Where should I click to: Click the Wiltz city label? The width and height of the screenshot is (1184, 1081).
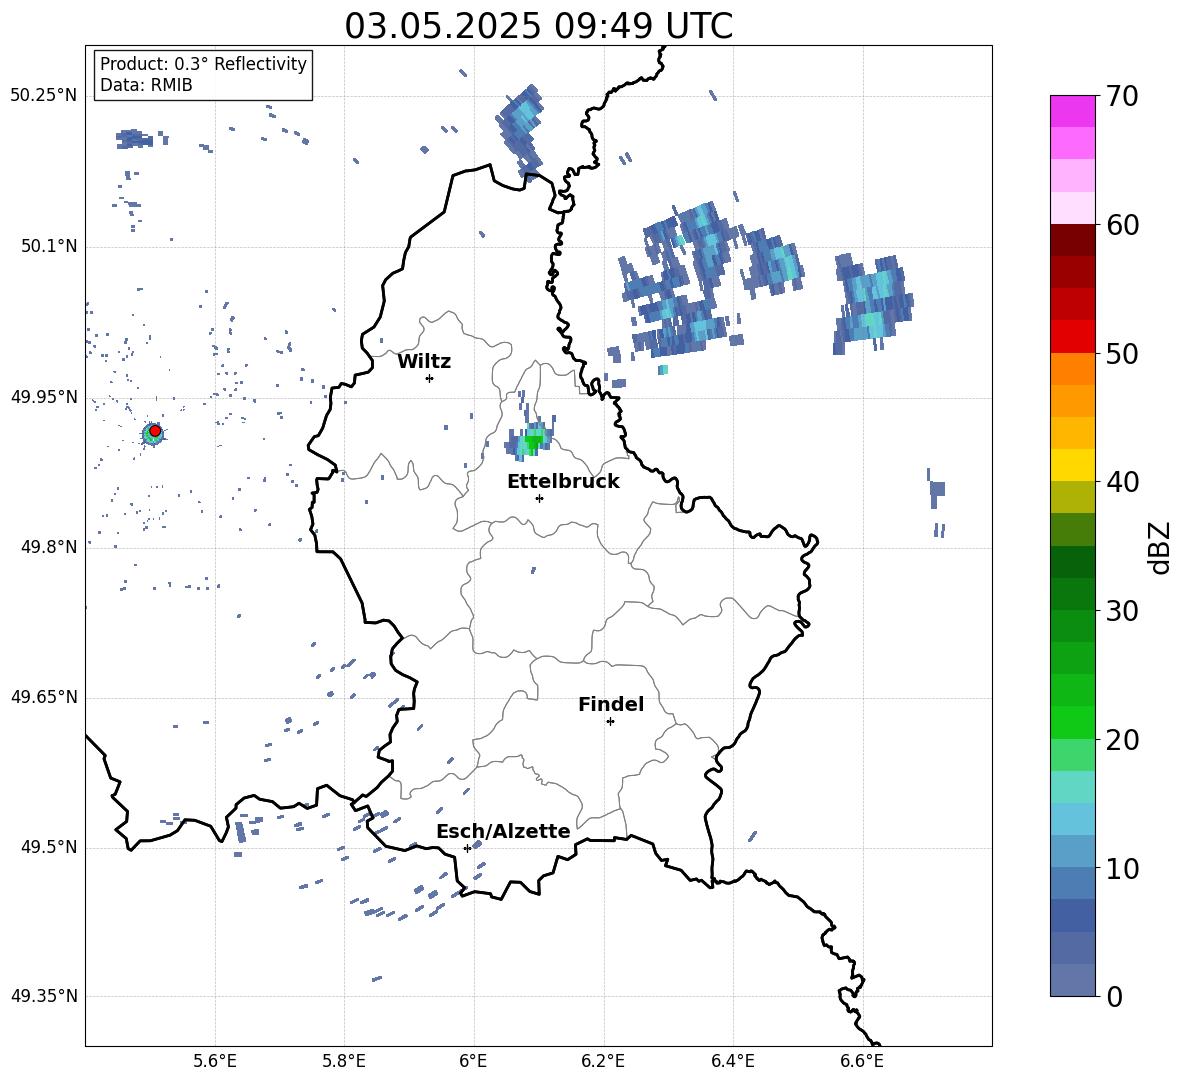(424, 362)
